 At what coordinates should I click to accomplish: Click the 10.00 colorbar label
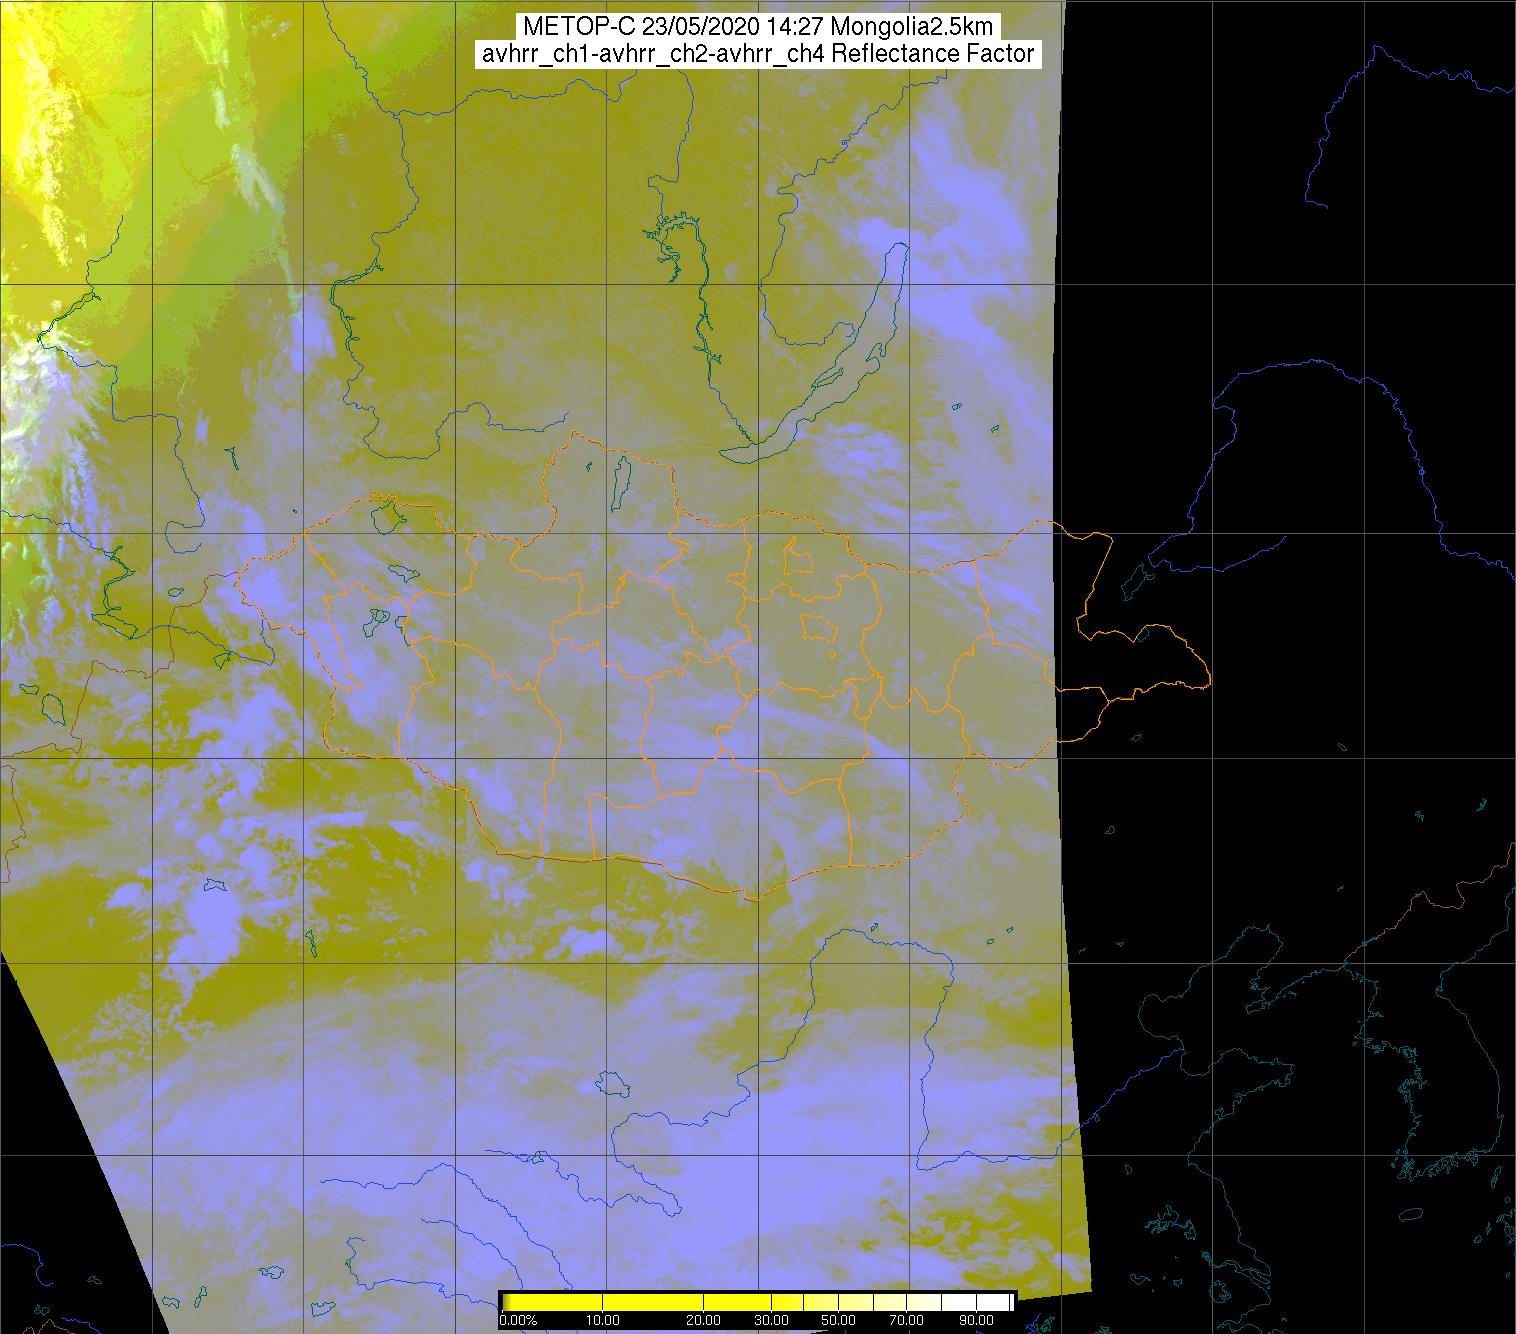coord(603,1320)
